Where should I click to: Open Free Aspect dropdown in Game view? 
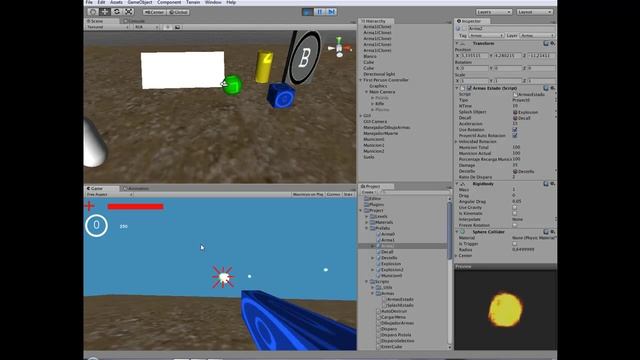pos(109,195)
